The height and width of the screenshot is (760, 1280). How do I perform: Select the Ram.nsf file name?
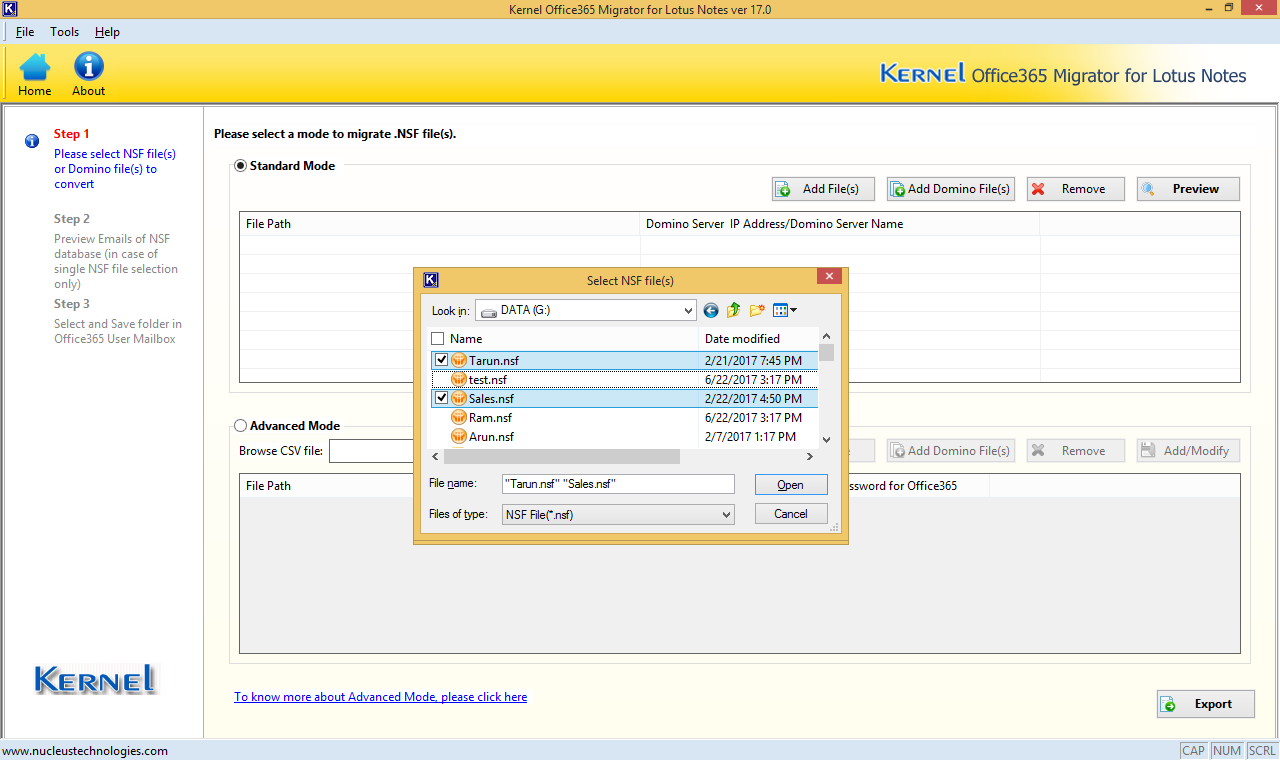click(490, 418)
